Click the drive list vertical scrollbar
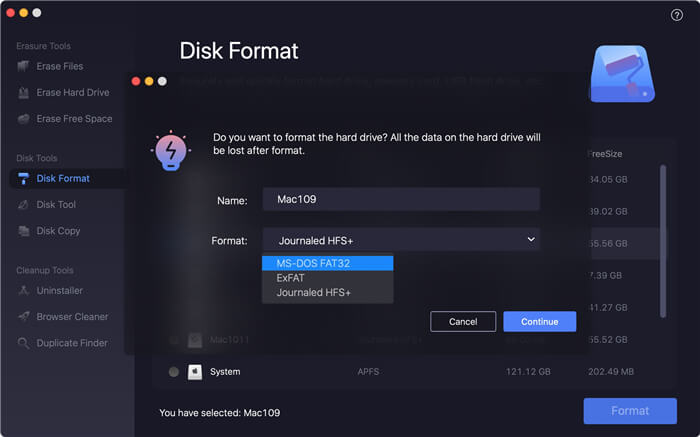Screen dimensions: 700x437 coord(663,241)
